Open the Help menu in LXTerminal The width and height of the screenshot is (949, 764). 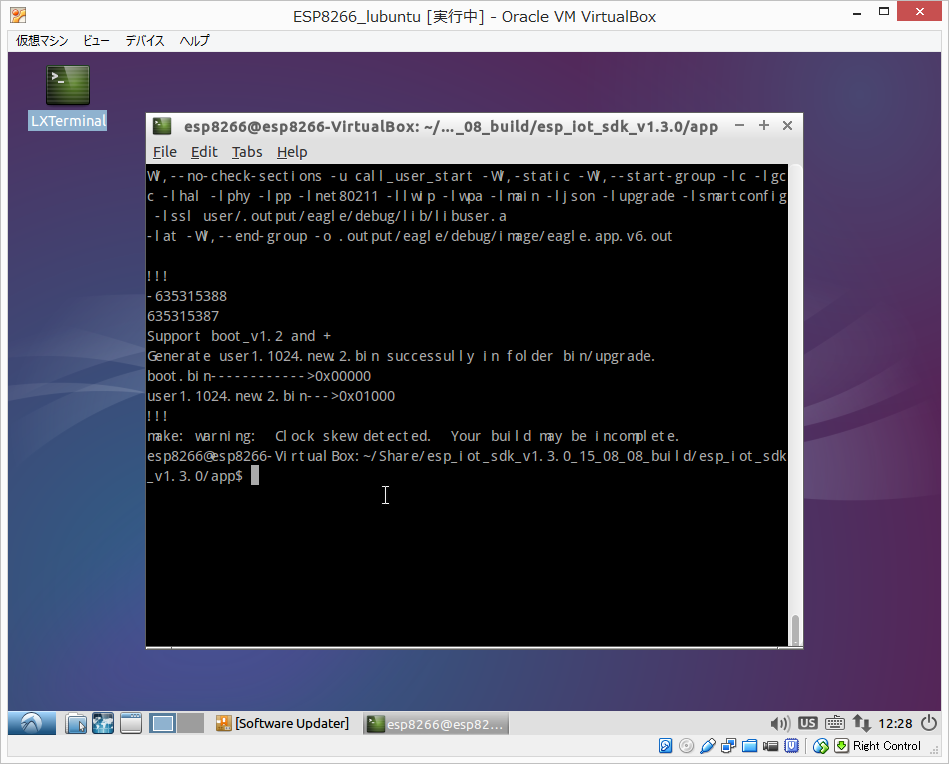[292, 152]
